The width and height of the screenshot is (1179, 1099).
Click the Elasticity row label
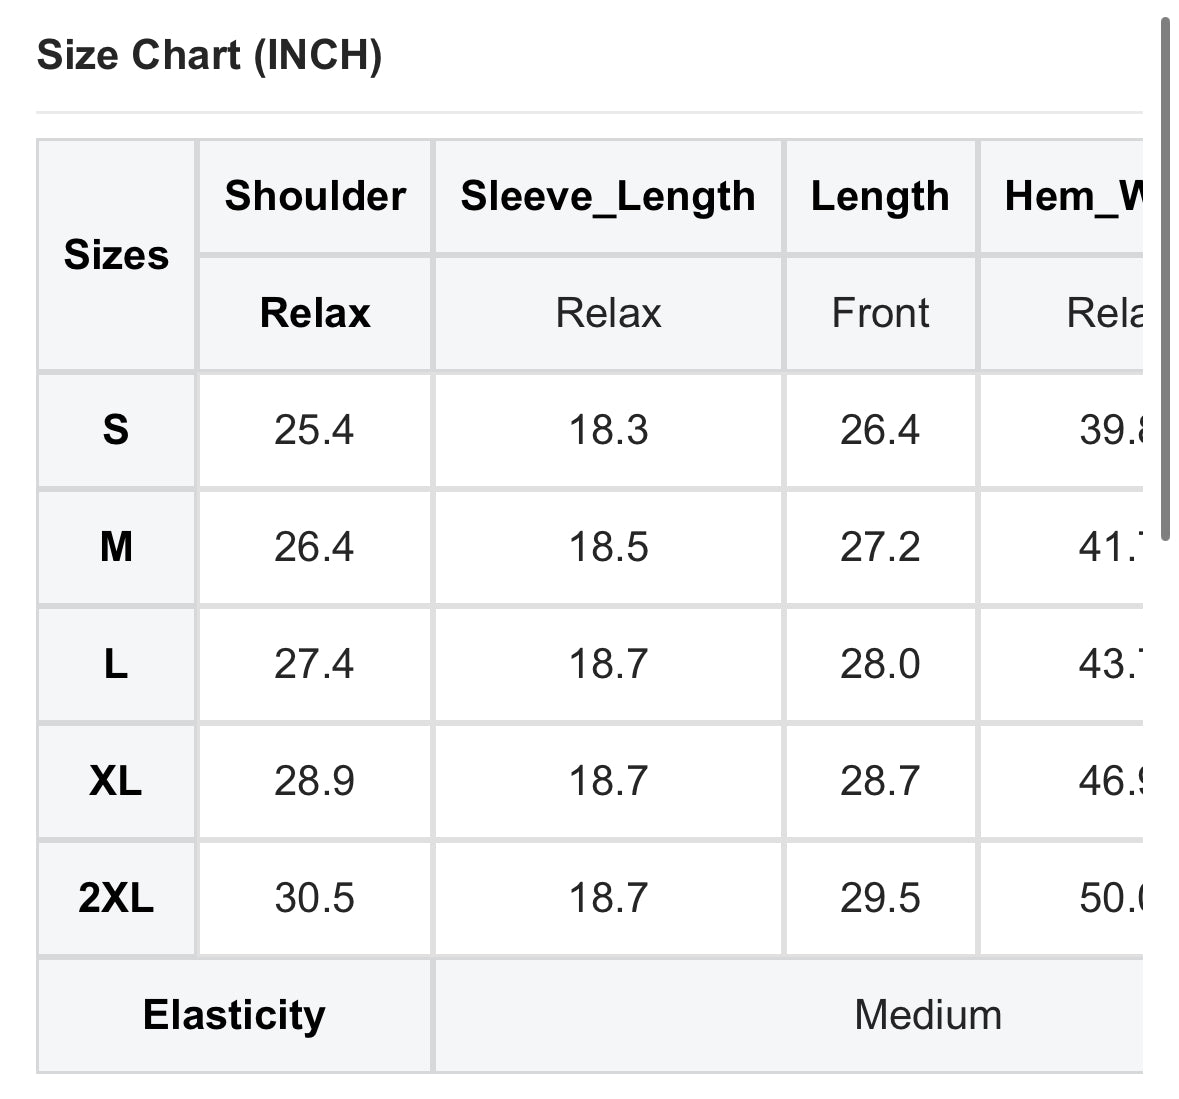(x=234, y=1015)
